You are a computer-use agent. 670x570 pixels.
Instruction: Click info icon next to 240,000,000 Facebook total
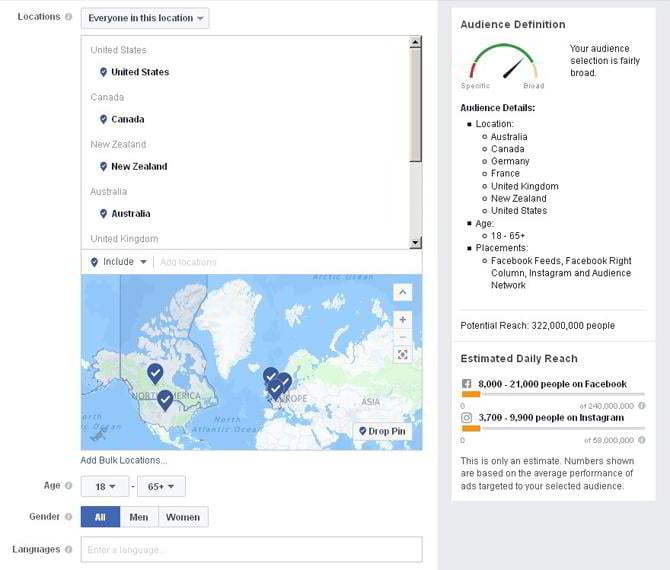641,406
